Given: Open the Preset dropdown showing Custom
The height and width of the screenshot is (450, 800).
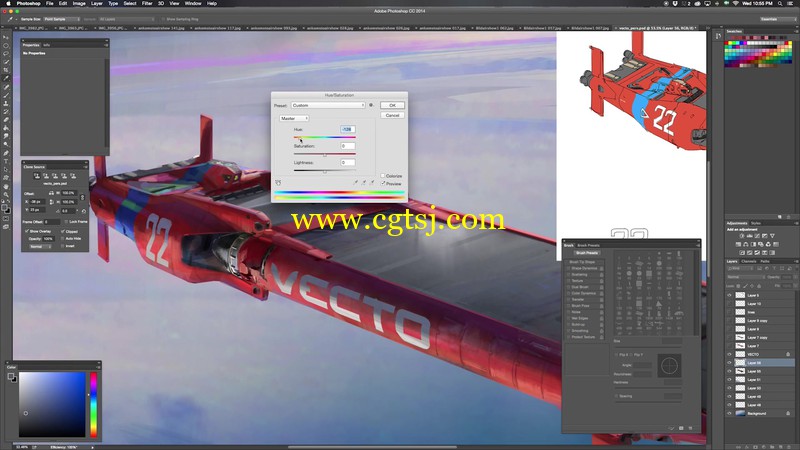Looking at the screenshot, I should [328, 105].
